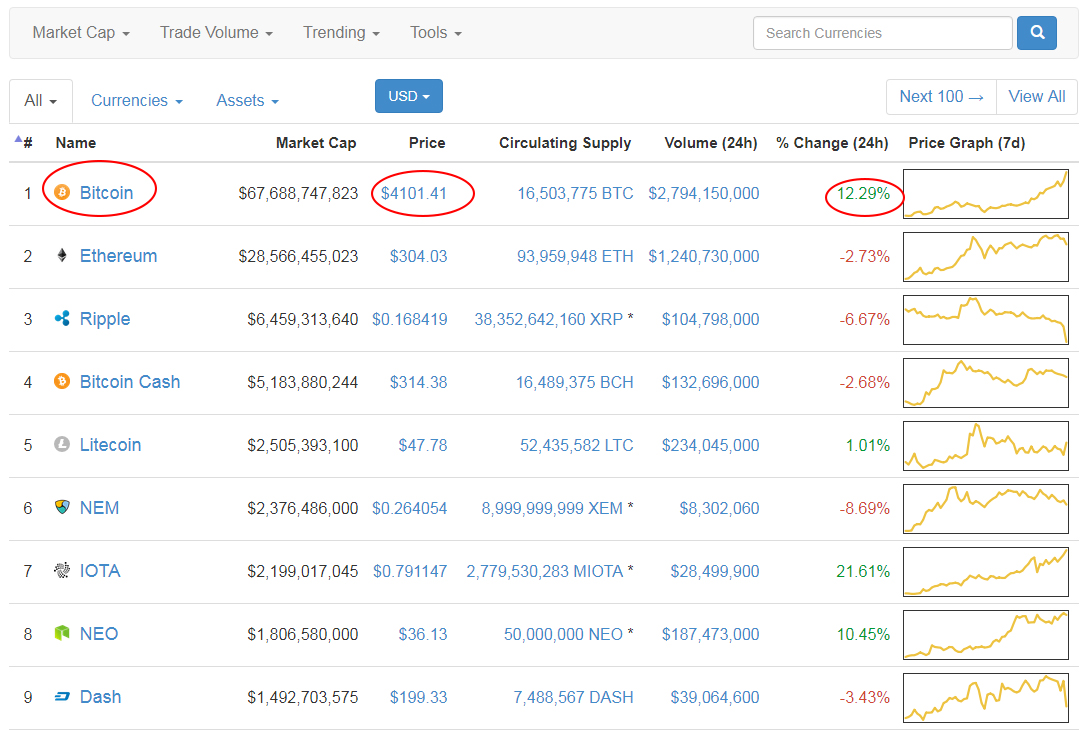Expand the Tools menu
The image size is (1084, 730).
pos(436,32)
